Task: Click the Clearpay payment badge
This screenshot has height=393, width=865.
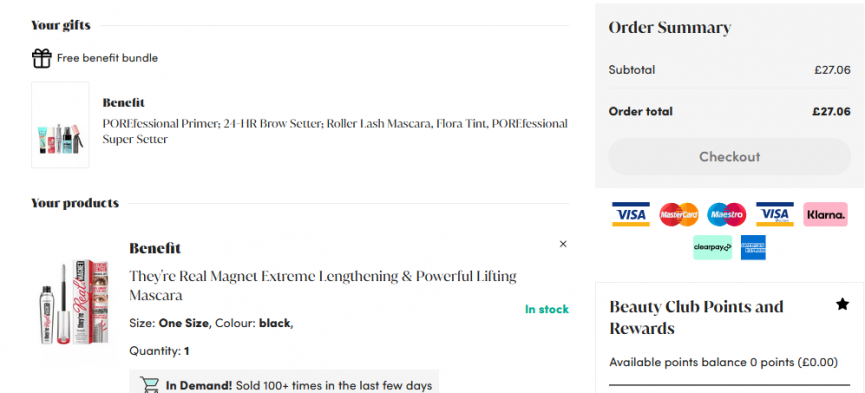Action: coord(712,247)
